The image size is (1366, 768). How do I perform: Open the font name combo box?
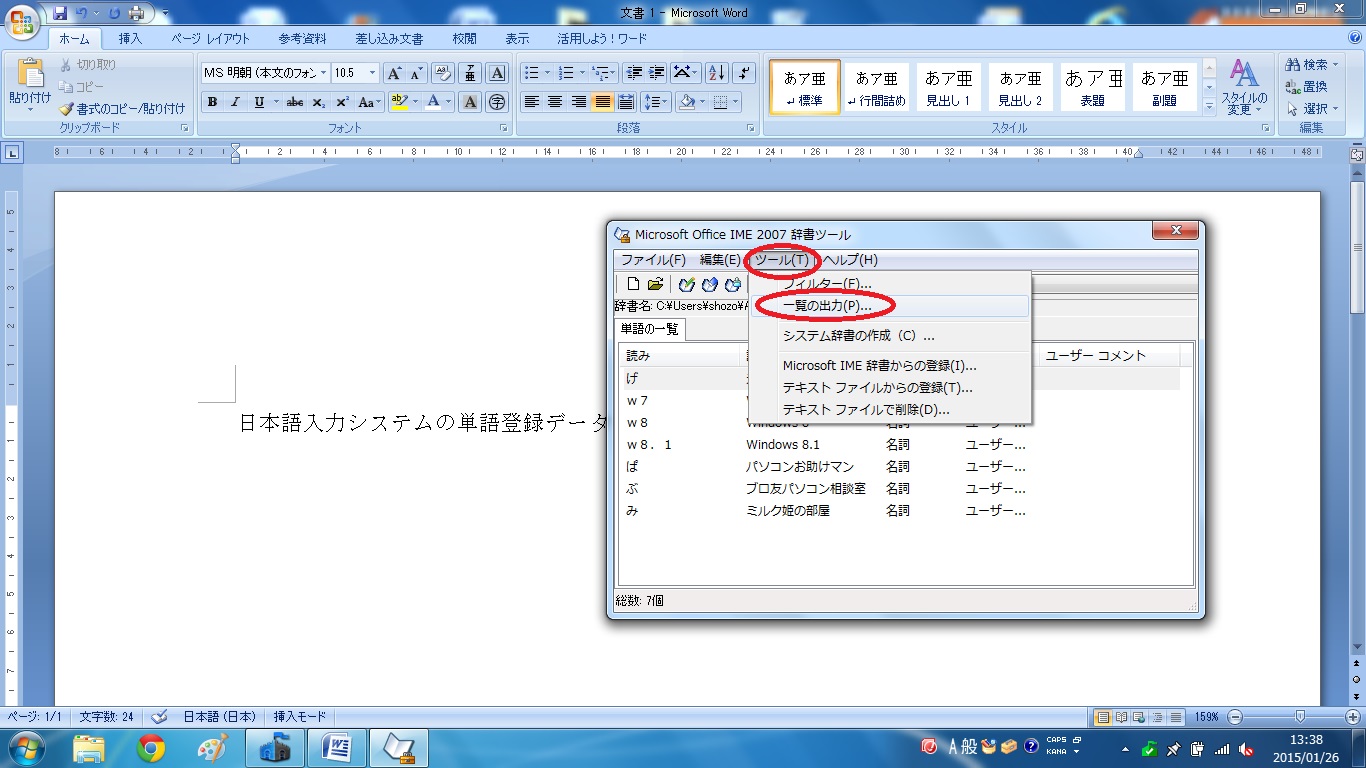click(265, 73)
